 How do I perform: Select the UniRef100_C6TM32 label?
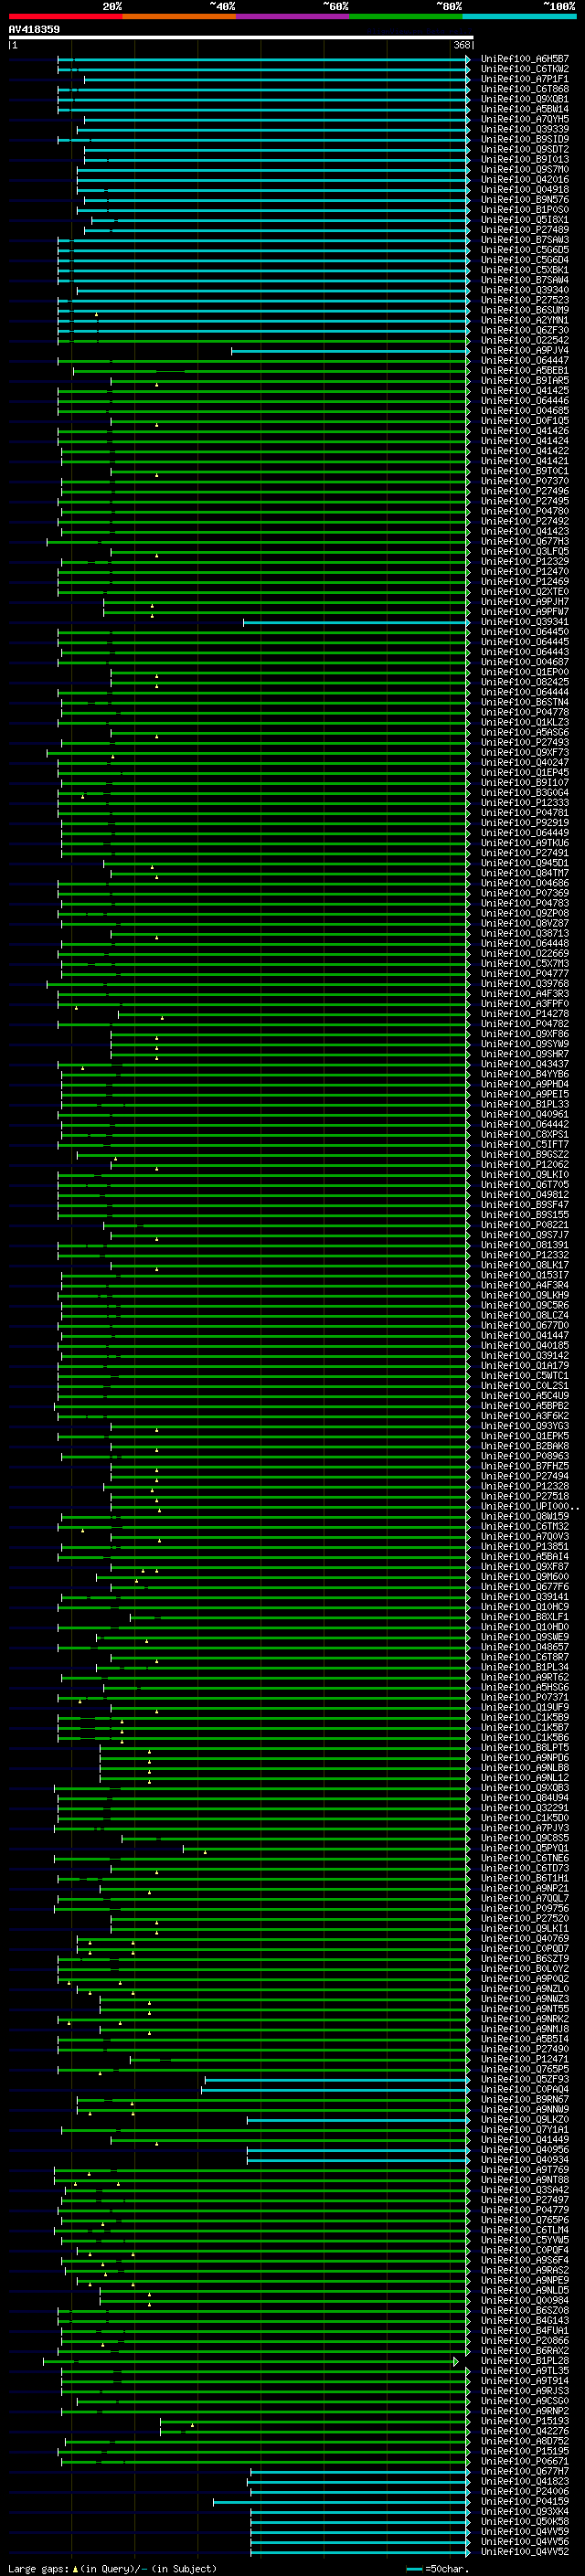[525, 1526]
